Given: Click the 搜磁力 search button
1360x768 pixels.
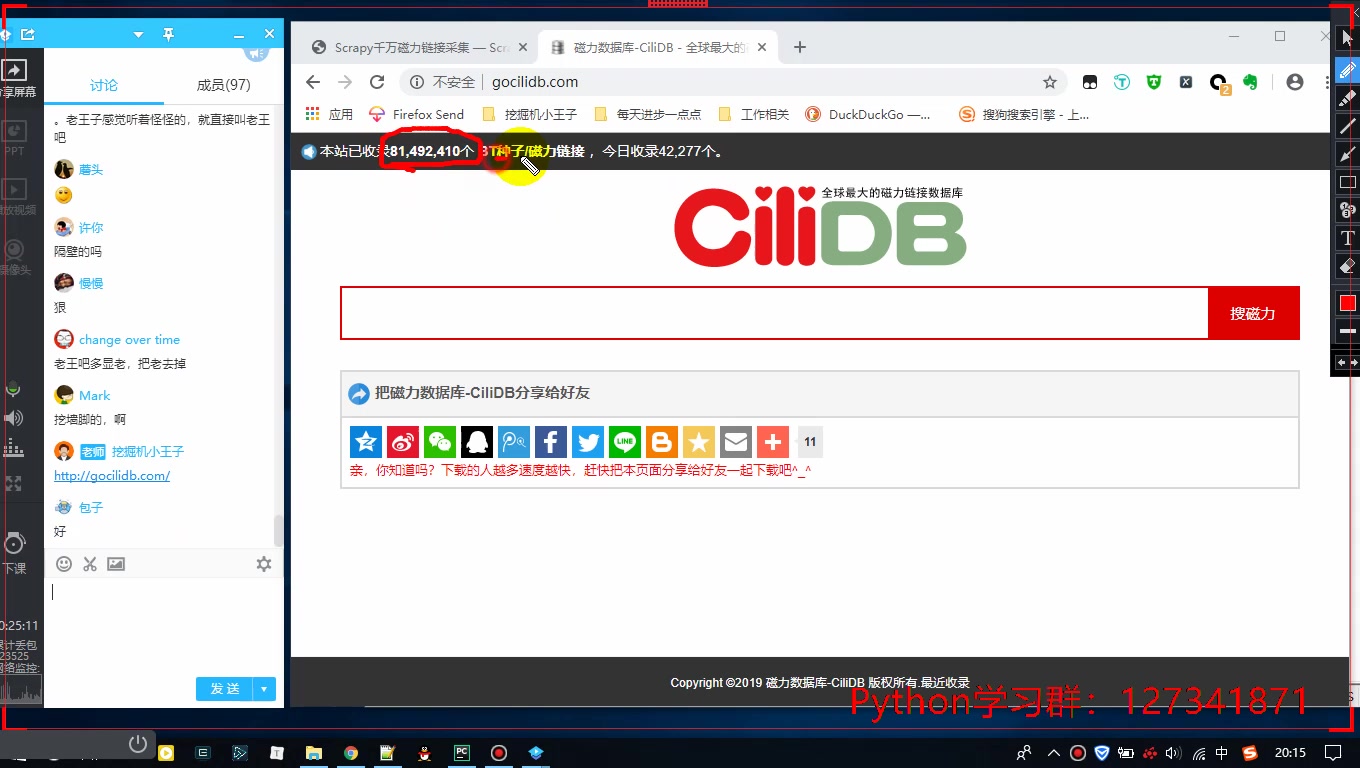Looking at the screenshot, I should coord(1253,313).
